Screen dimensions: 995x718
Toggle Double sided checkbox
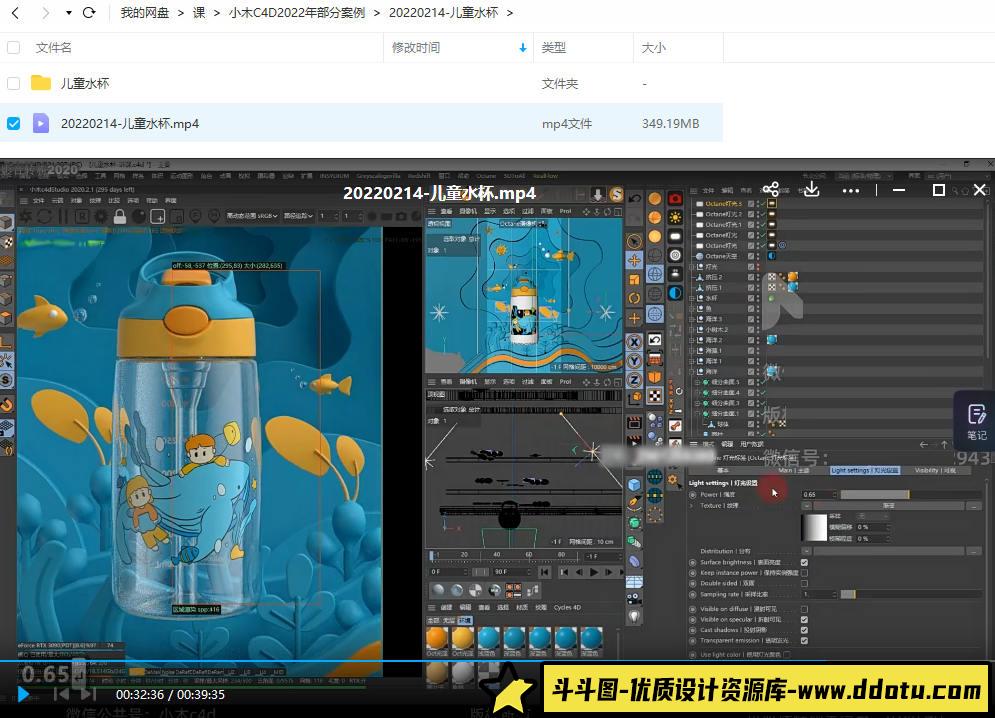tap(805, 583)
